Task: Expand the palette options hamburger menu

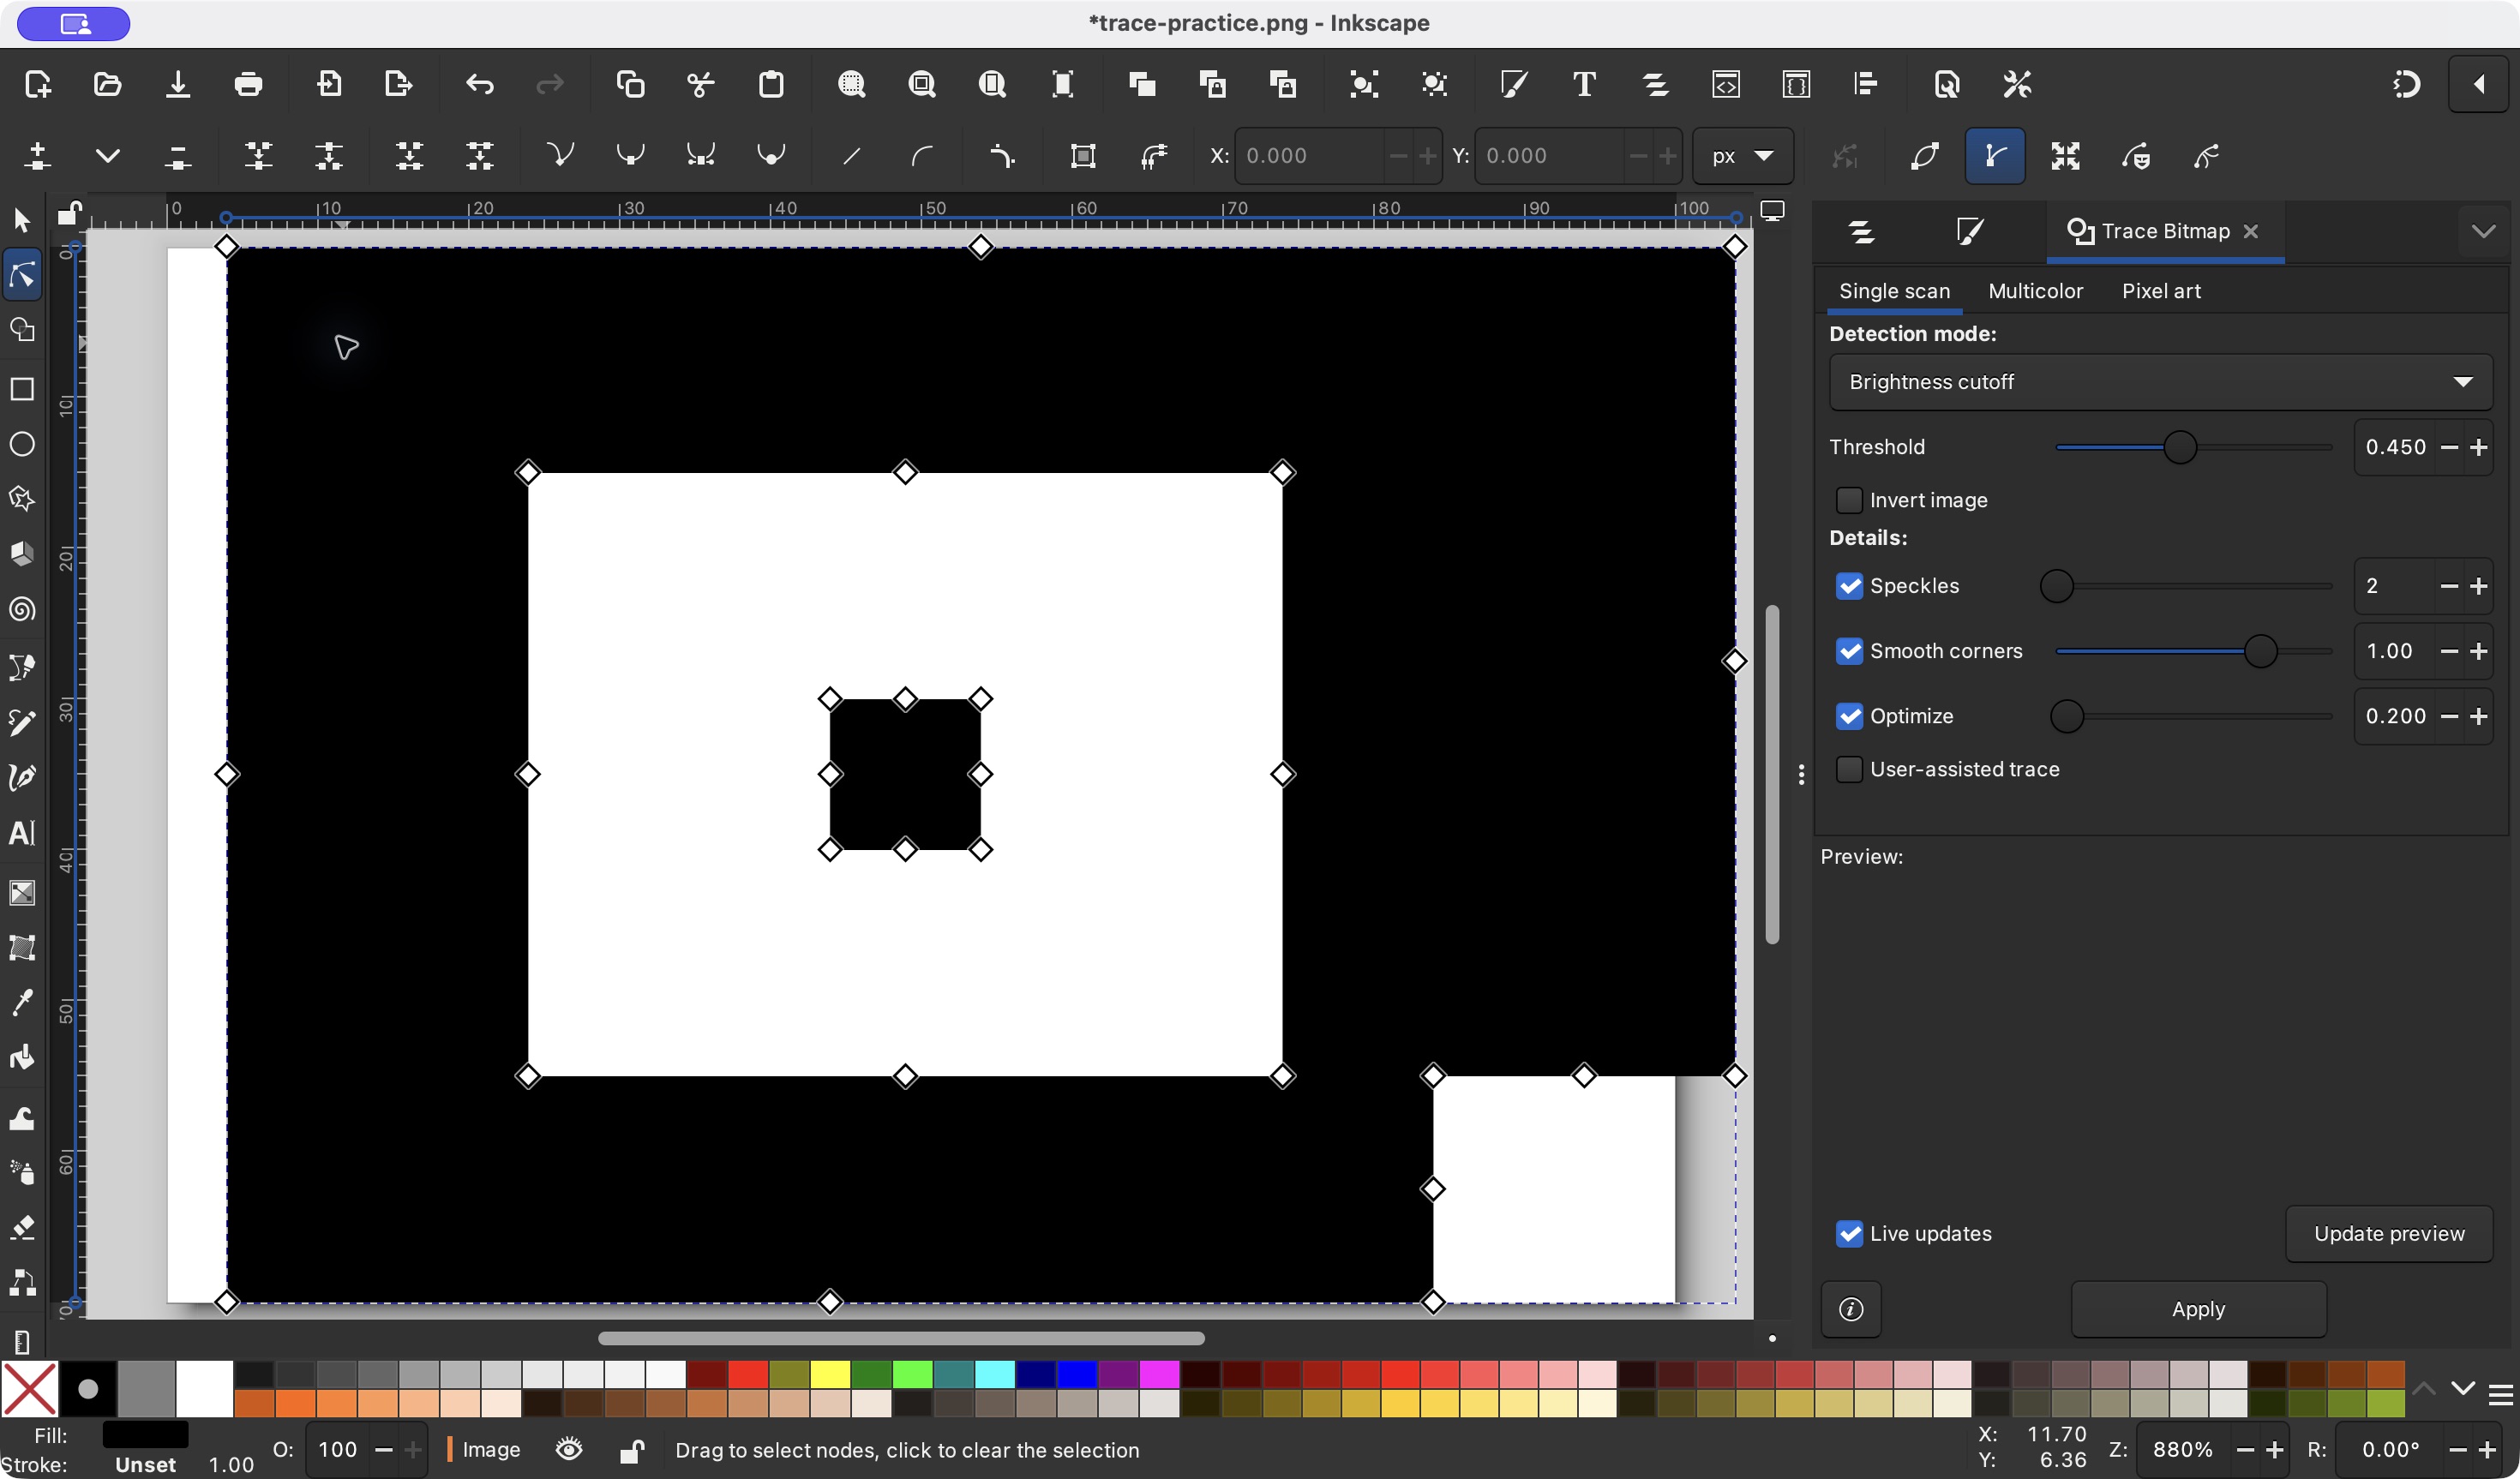Action: 2501,1393
